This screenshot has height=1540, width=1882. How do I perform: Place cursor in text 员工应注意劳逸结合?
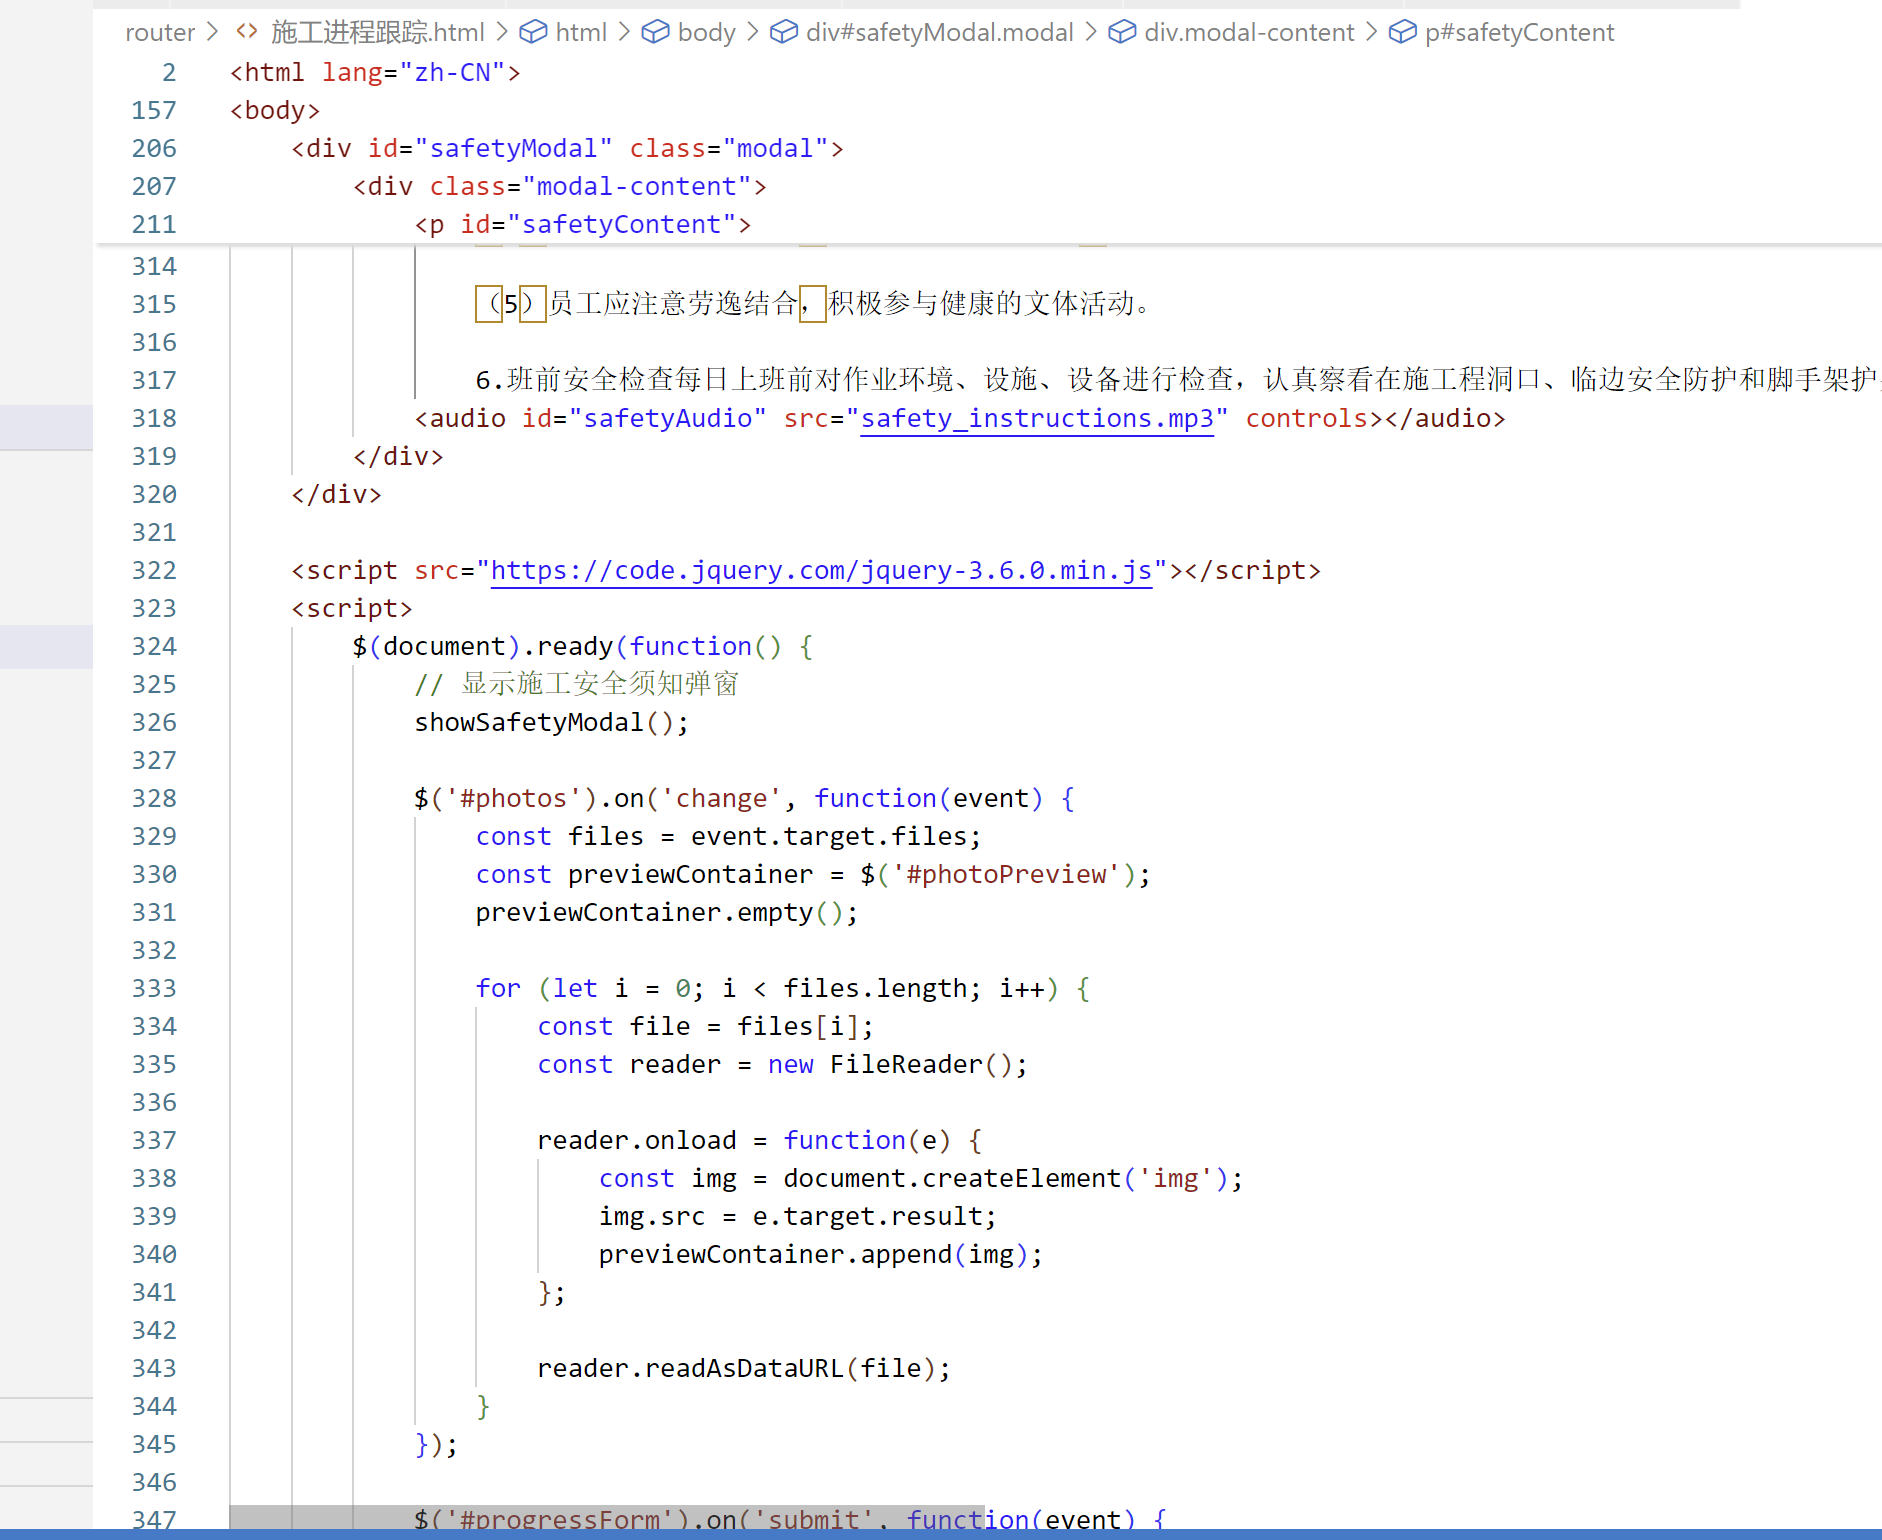point(673,304)
